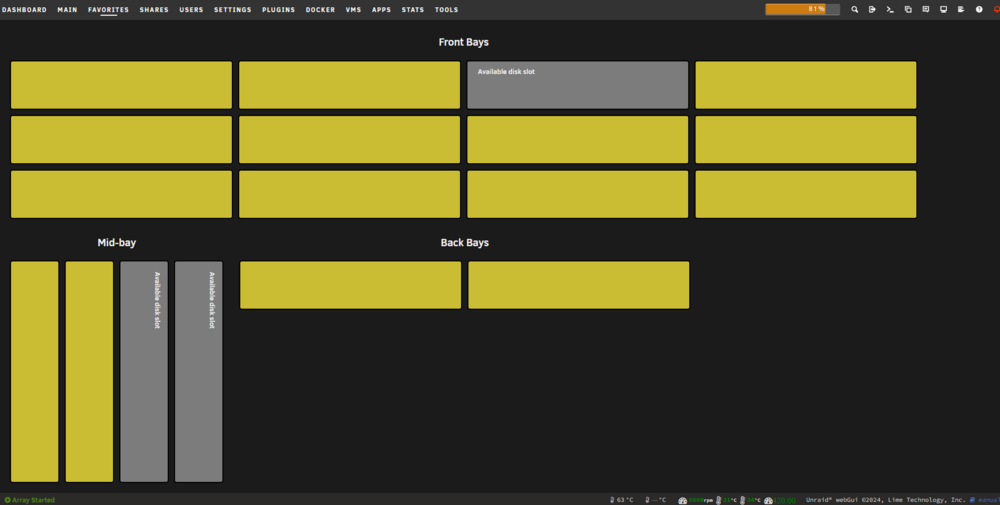This screenshot has height=505, width=1000.
Task: Click the Back Bays heading
Action: click(x=465, y=242)
